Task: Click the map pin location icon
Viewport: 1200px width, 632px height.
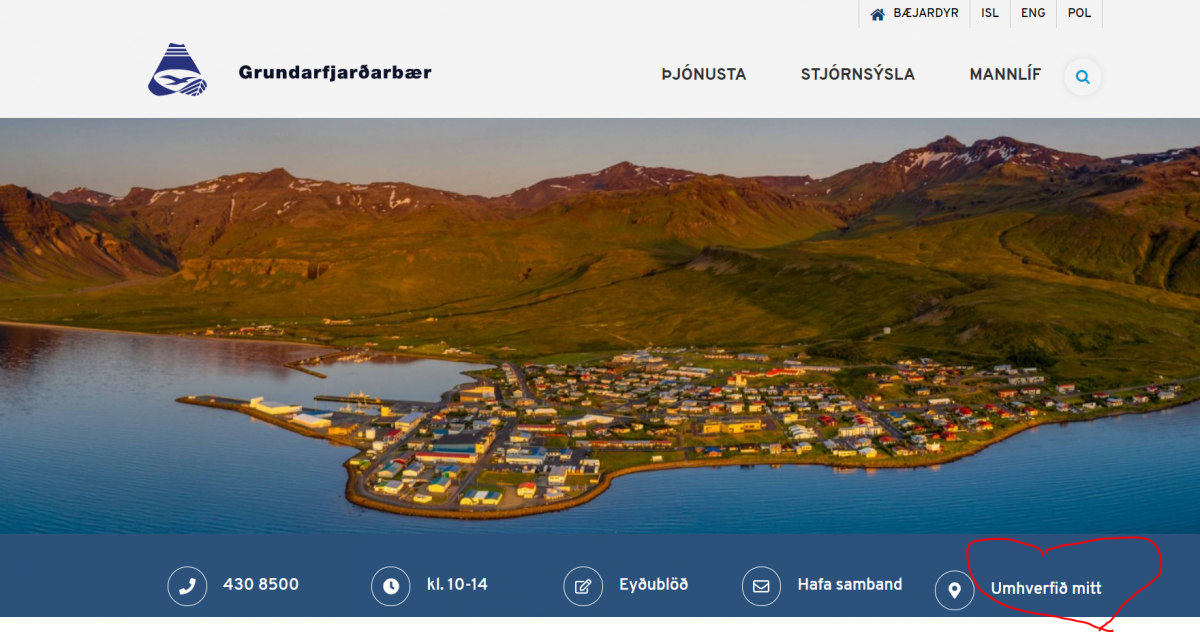Action: (x=954, y=590)
